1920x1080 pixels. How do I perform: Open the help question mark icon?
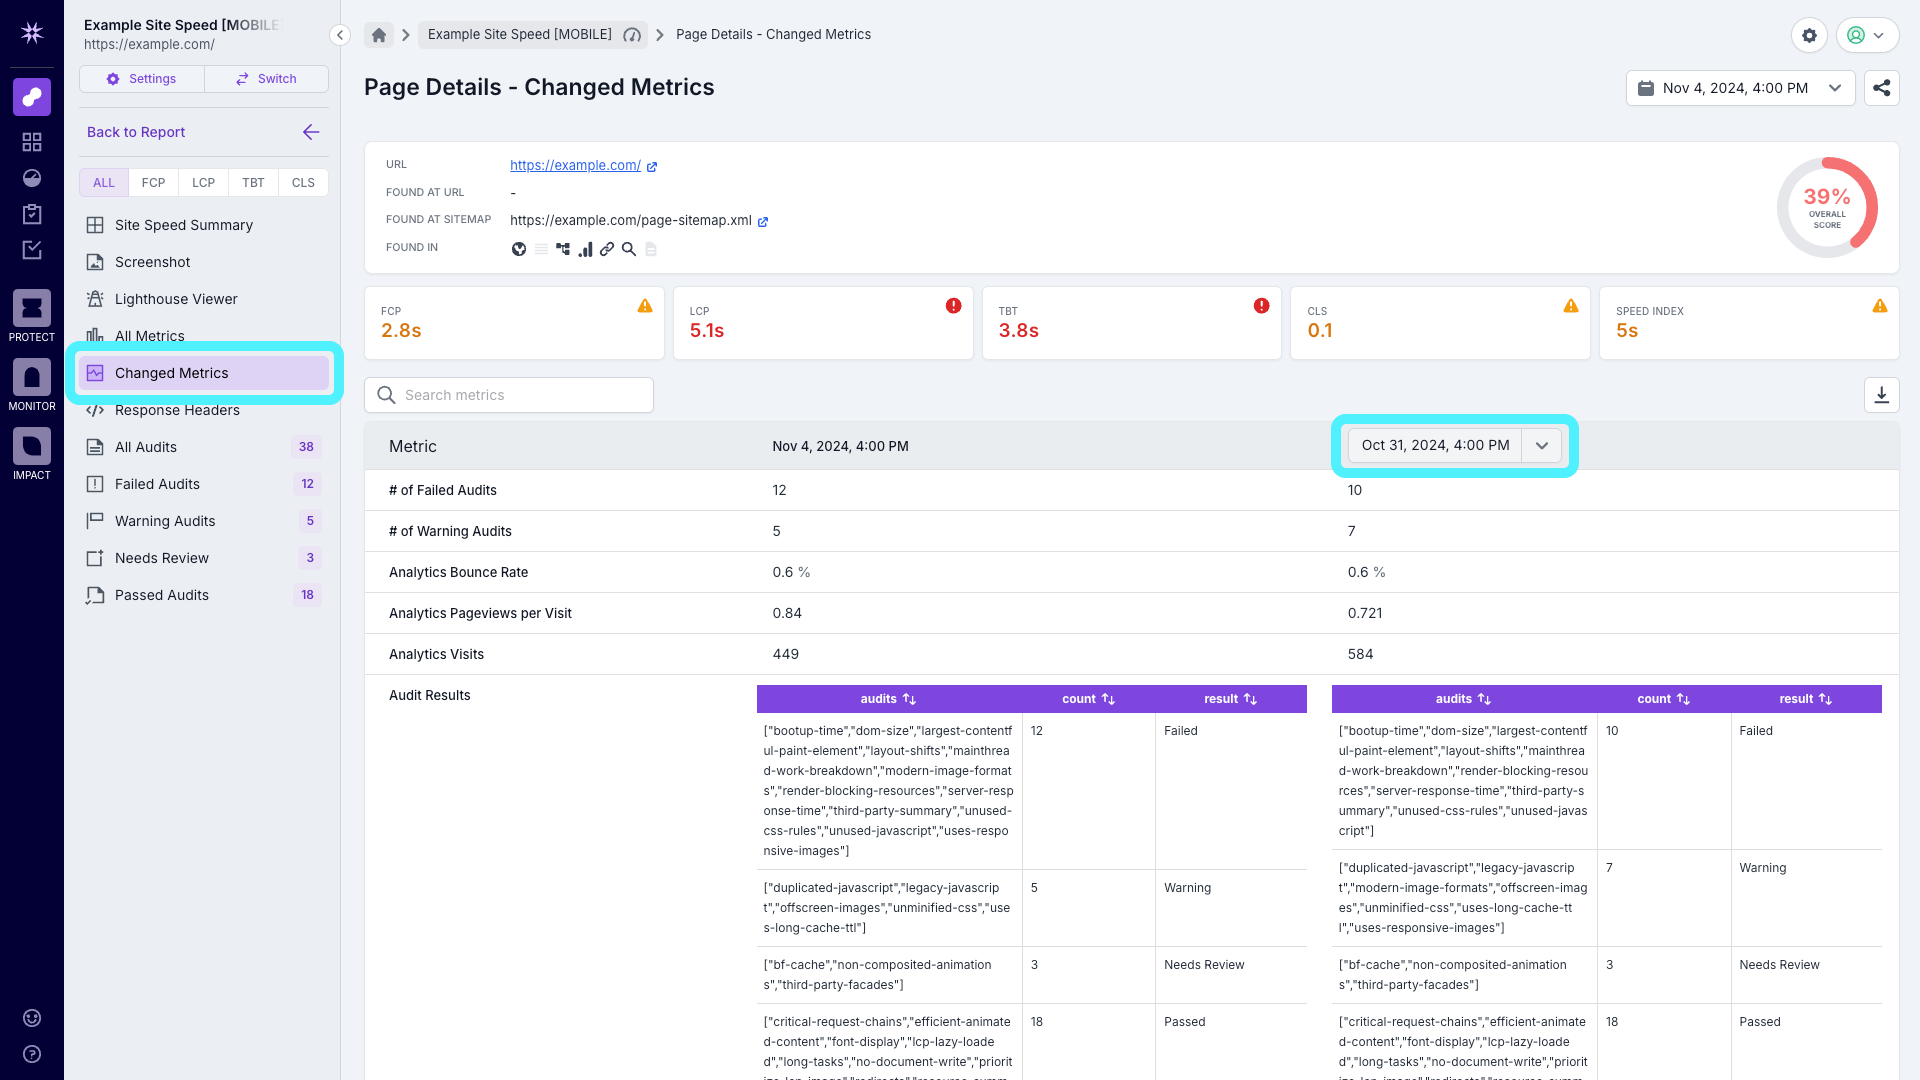pyautogui.click(x=32, y=1054)
